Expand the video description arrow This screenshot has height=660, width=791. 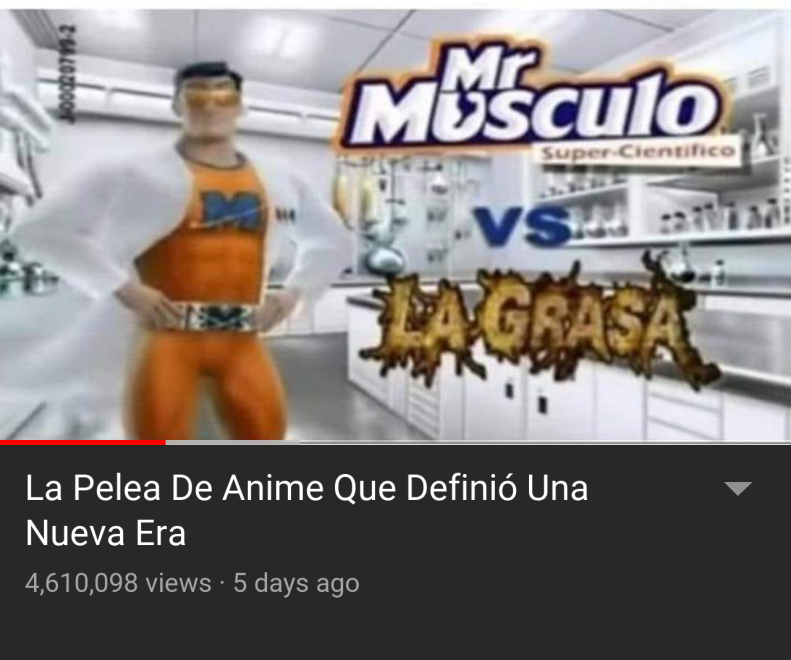click(x=738, y=488)
